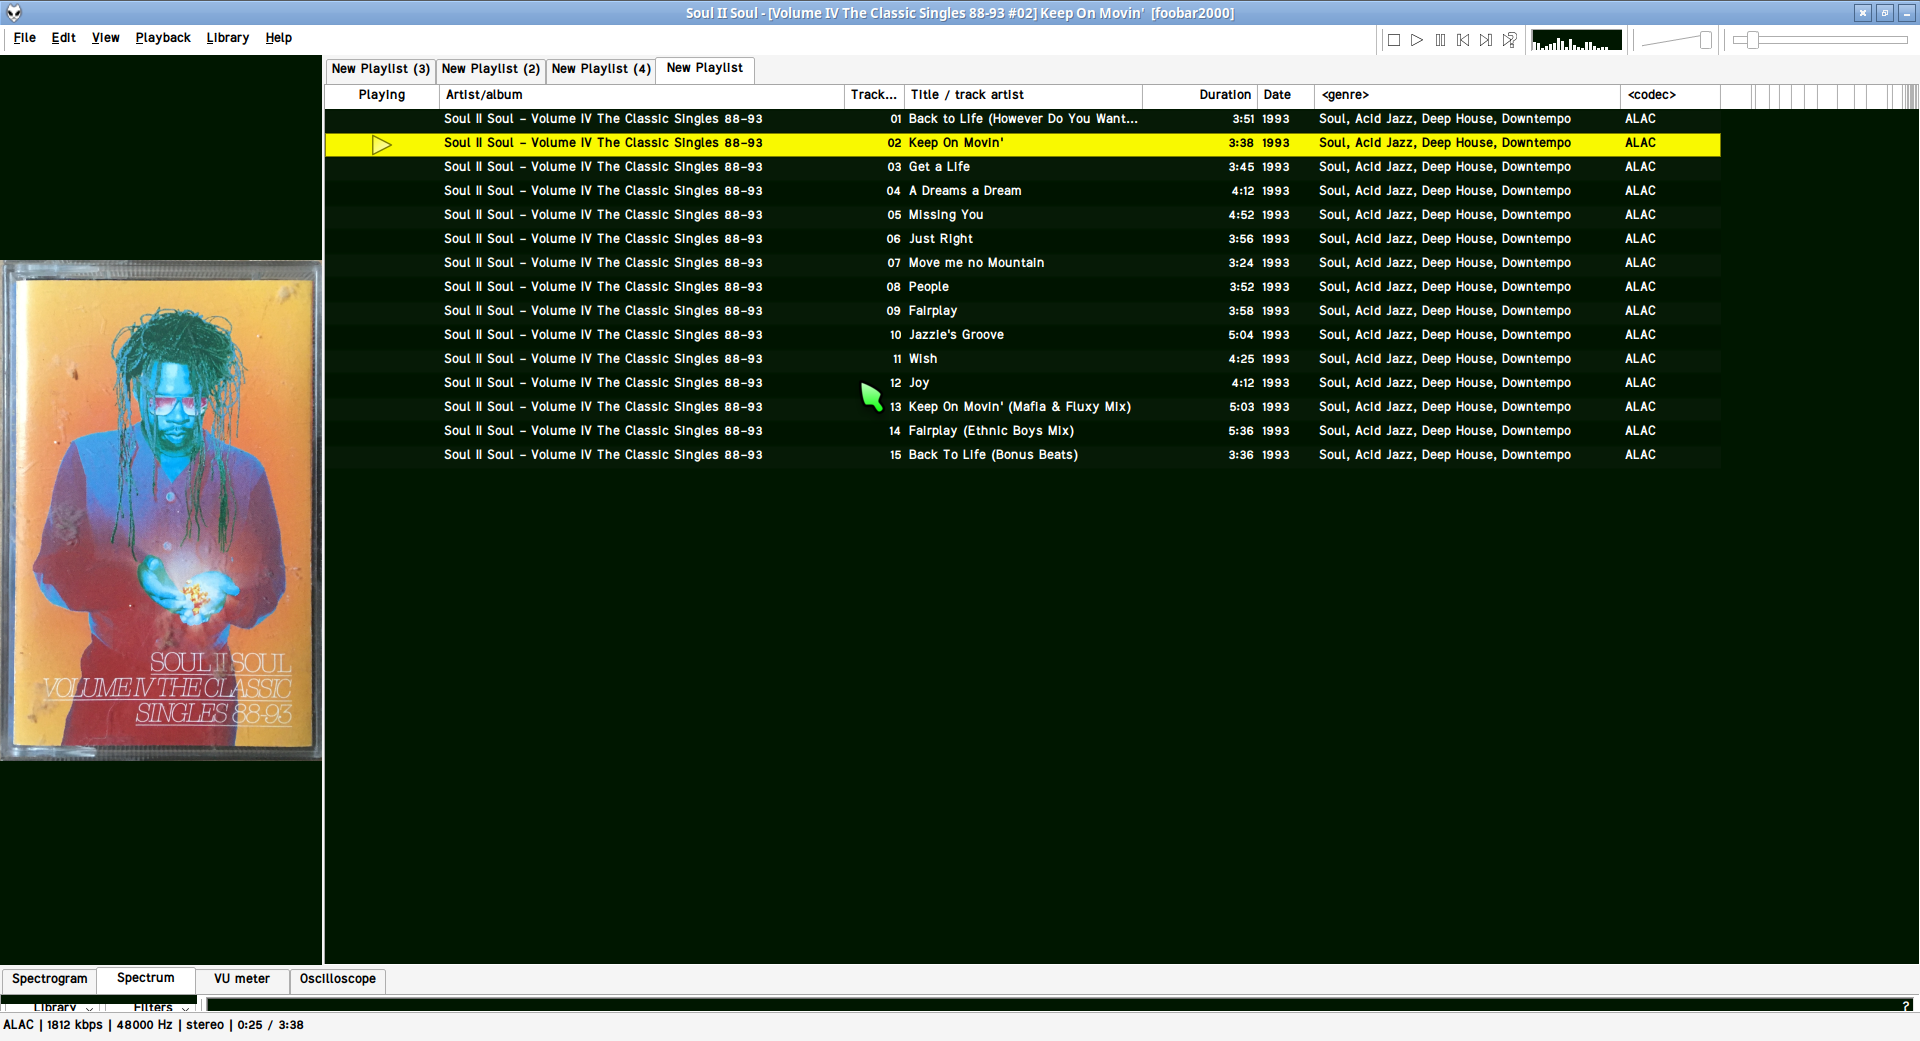Click the album text in the Missing You row
Viewport: 1920px width, 1041px height.
pos(603,215)
